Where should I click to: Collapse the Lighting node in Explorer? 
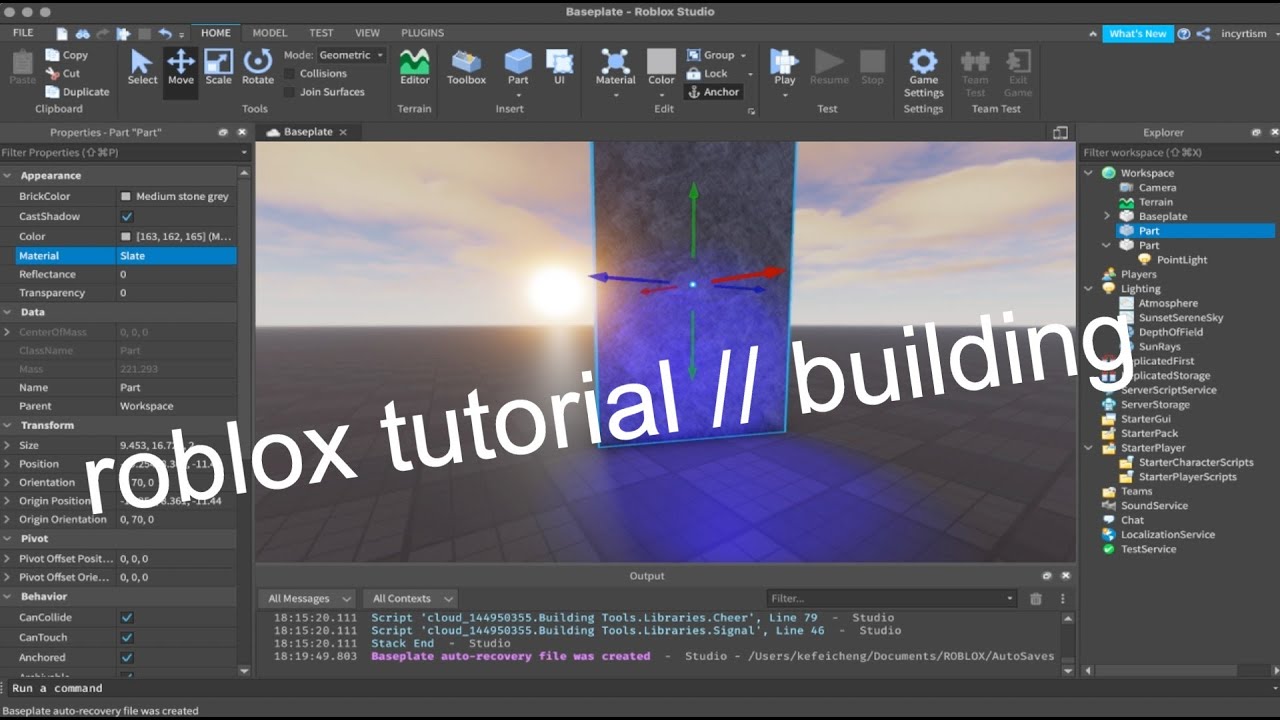coord(1089,289)
